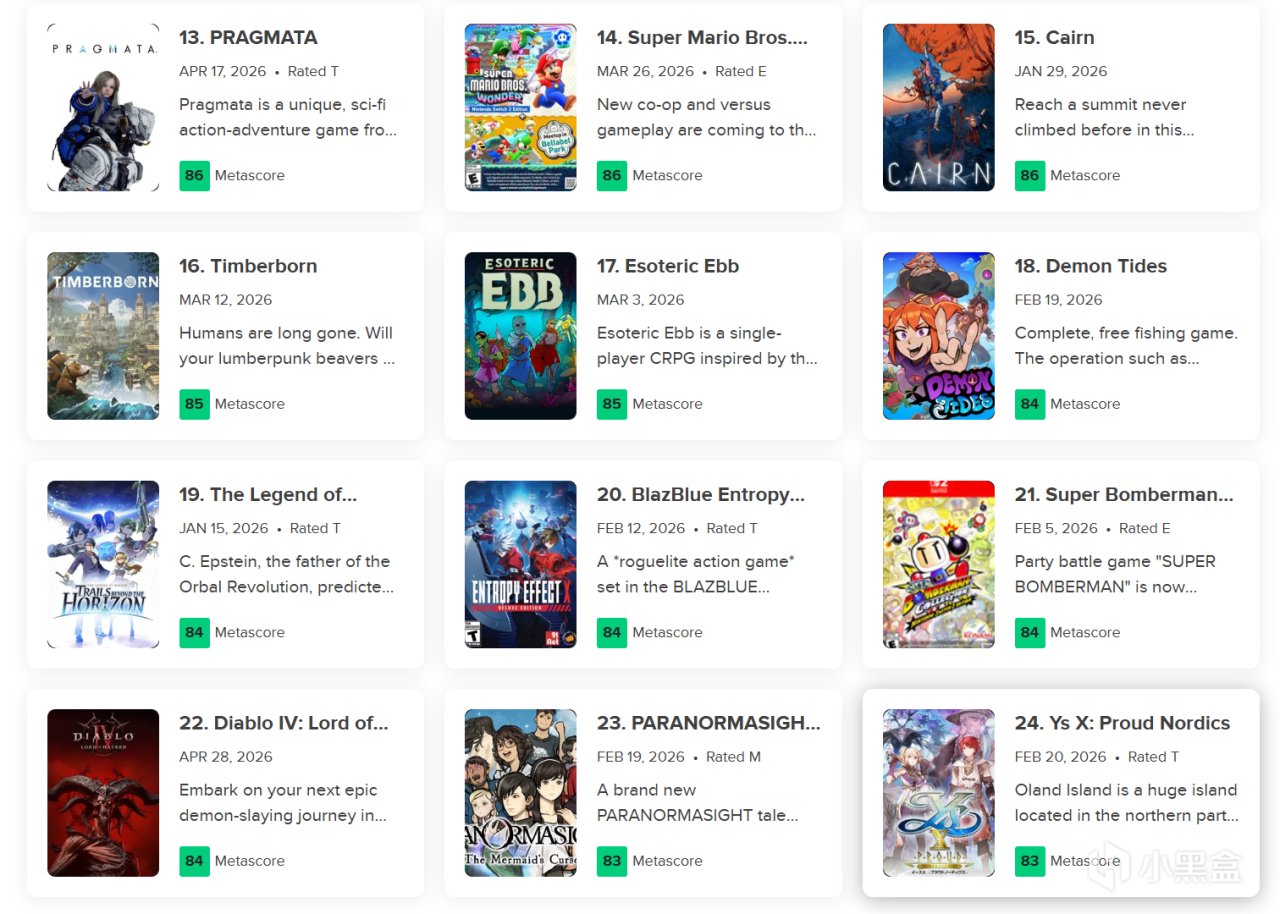Open the "16. Timberborn" title link
This screenshot has height=914, width=1280.
[x=248, y=266]
